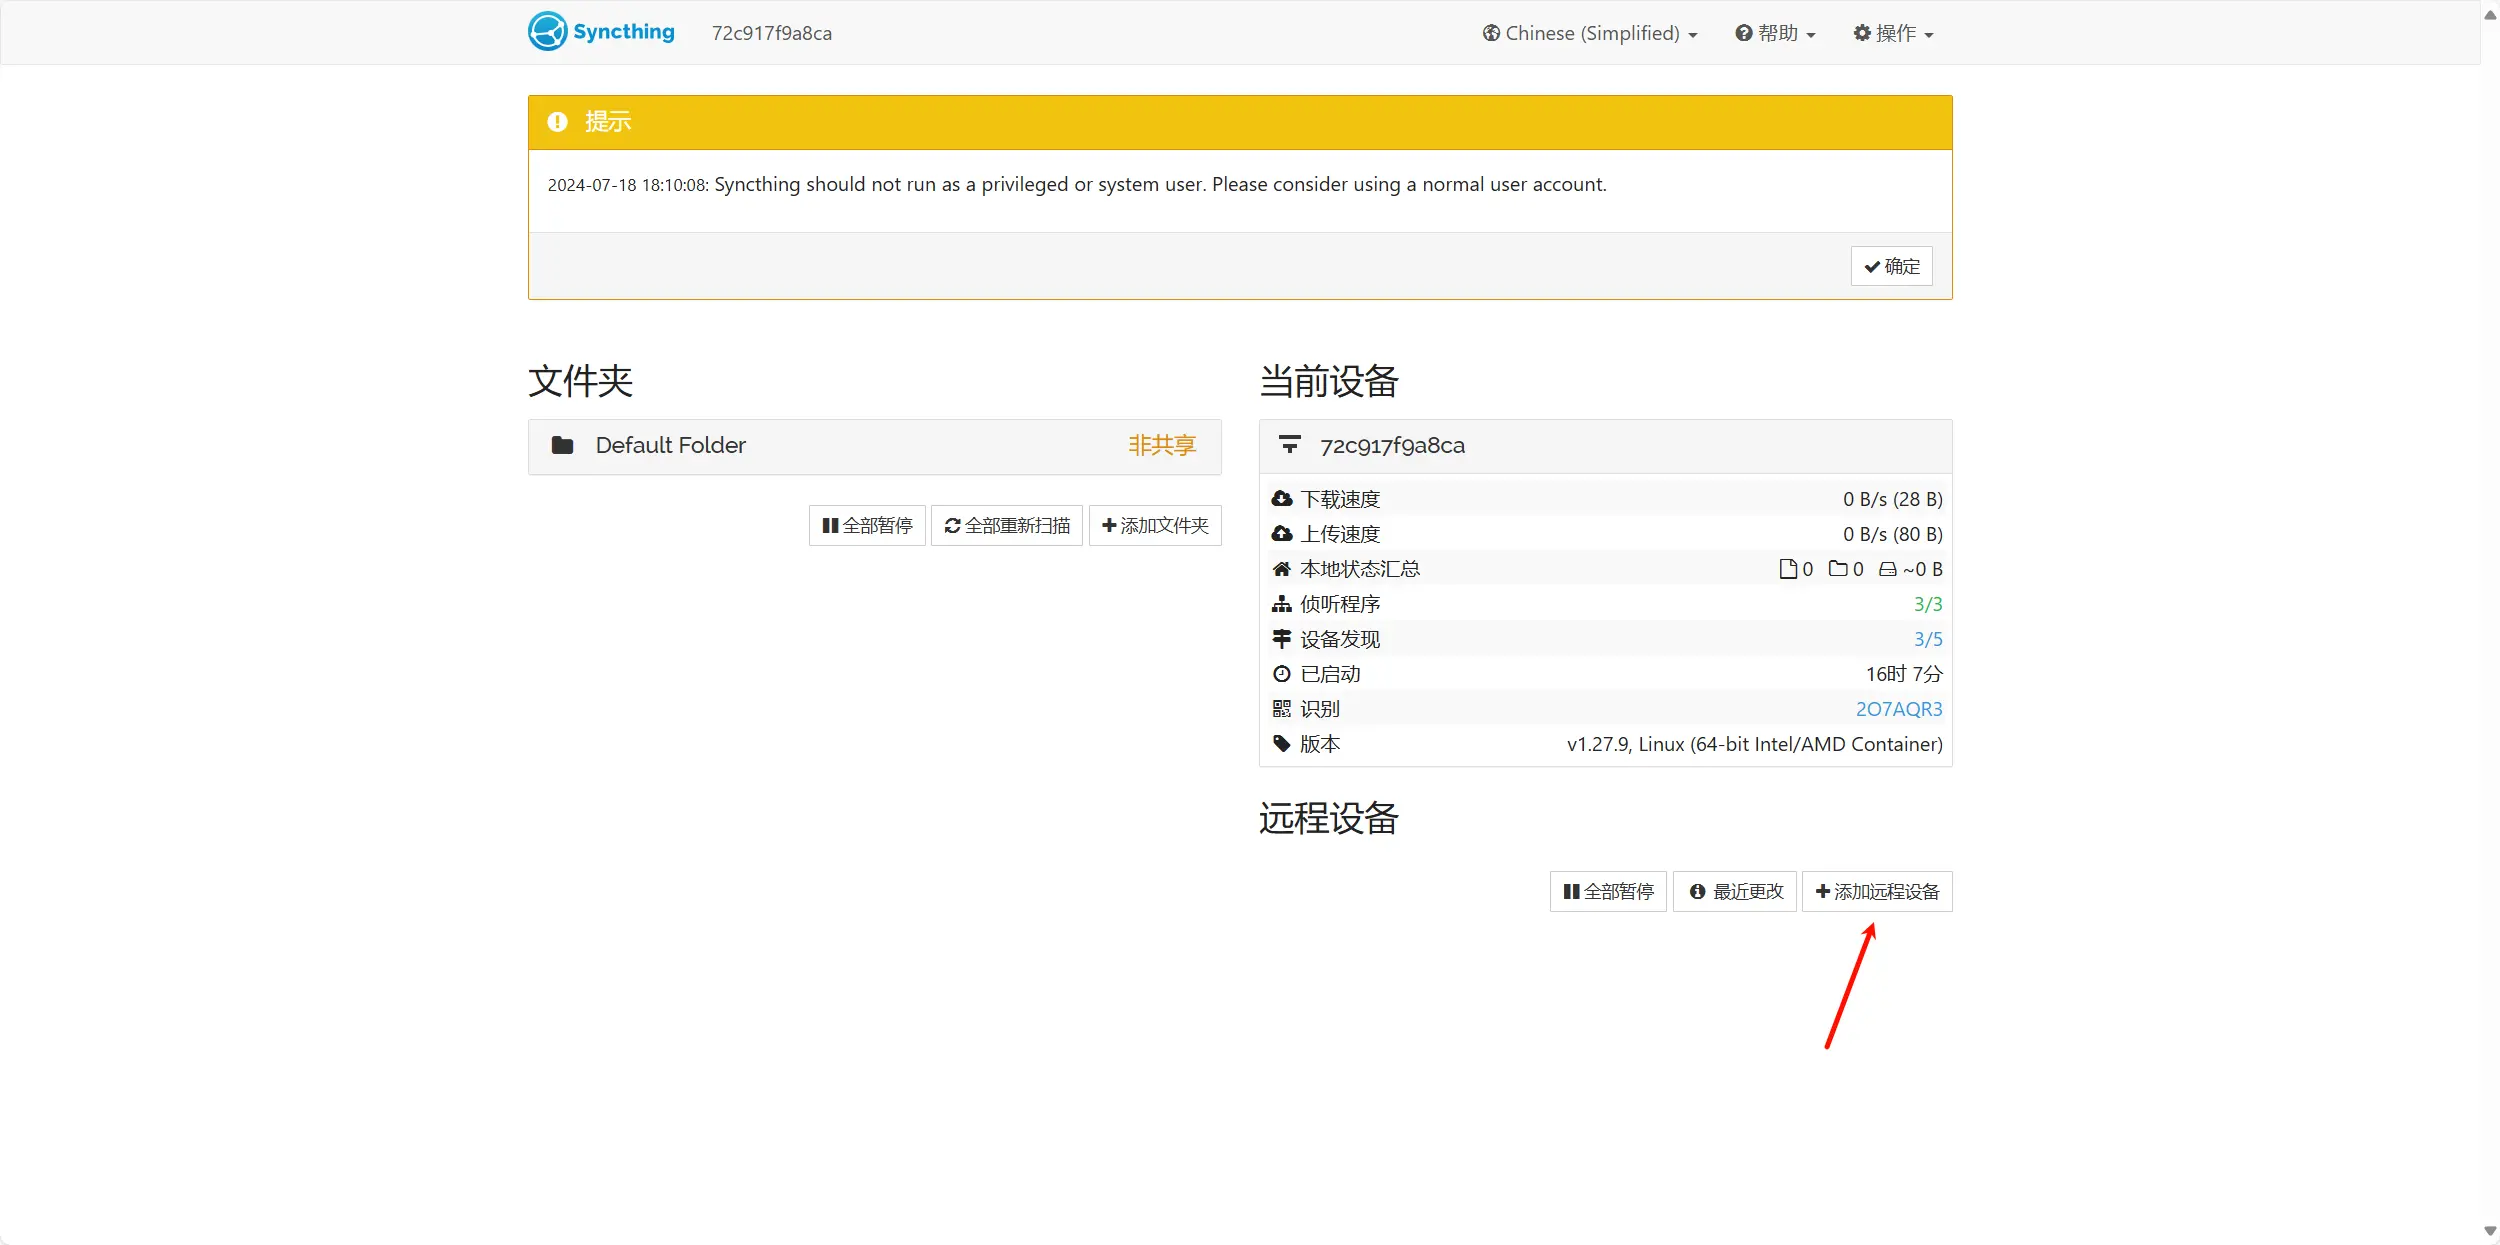Click the warning icon in the 提示 header
Viewport: 2500px width, 1245px height.
(557, 122)
